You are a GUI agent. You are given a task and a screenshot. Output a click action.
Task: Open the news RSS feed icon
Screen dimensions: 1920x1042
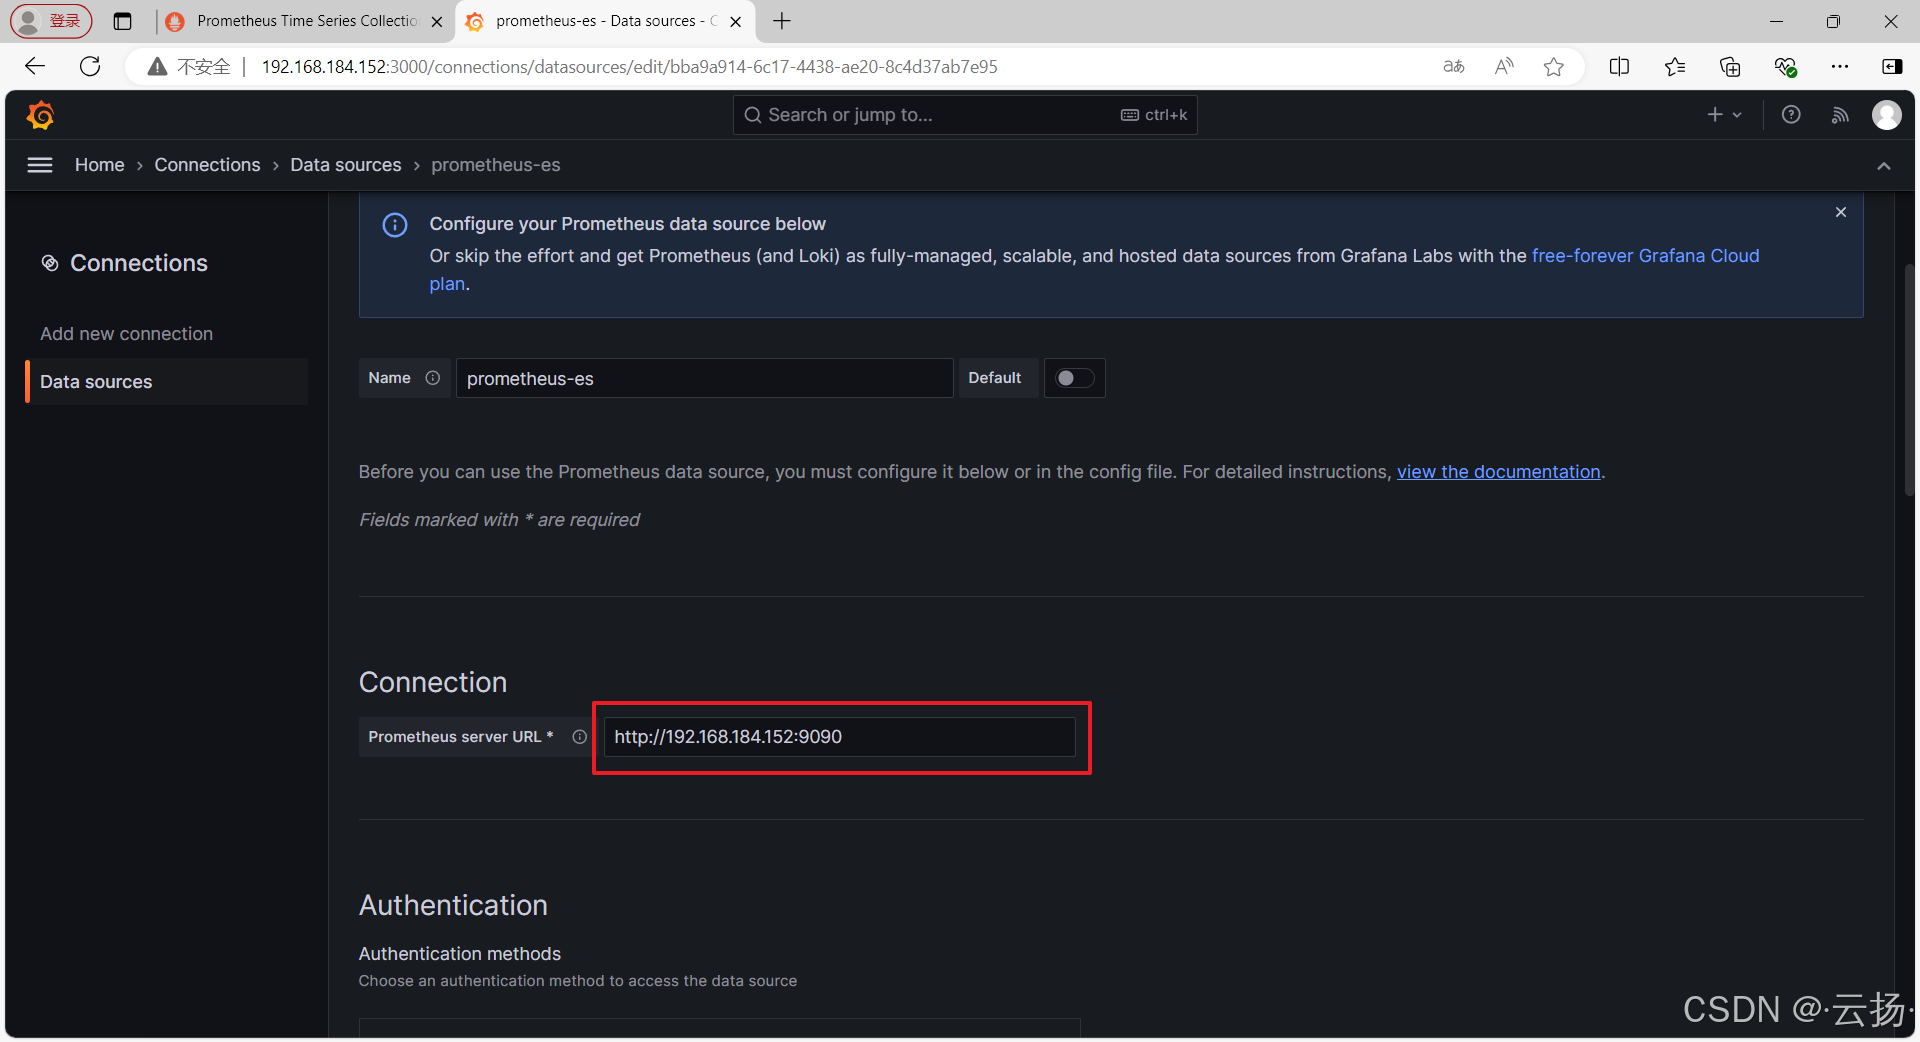coord(1840,115)
